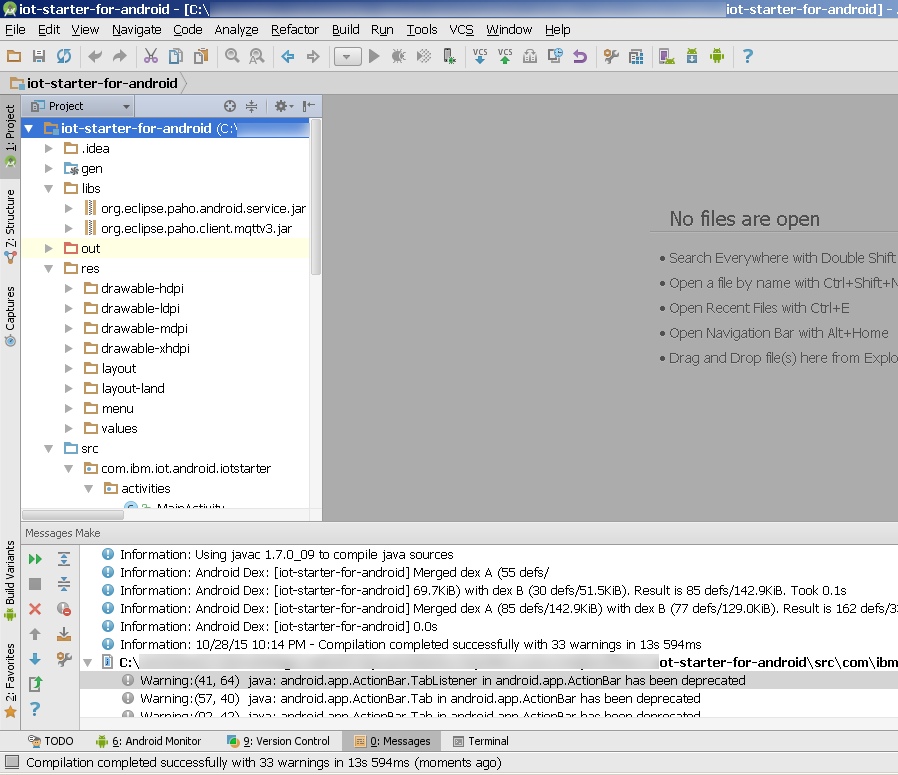The width and height of the screenshot is (898, 775).
Task: Open the VCS menu
Action: point(461,30)
